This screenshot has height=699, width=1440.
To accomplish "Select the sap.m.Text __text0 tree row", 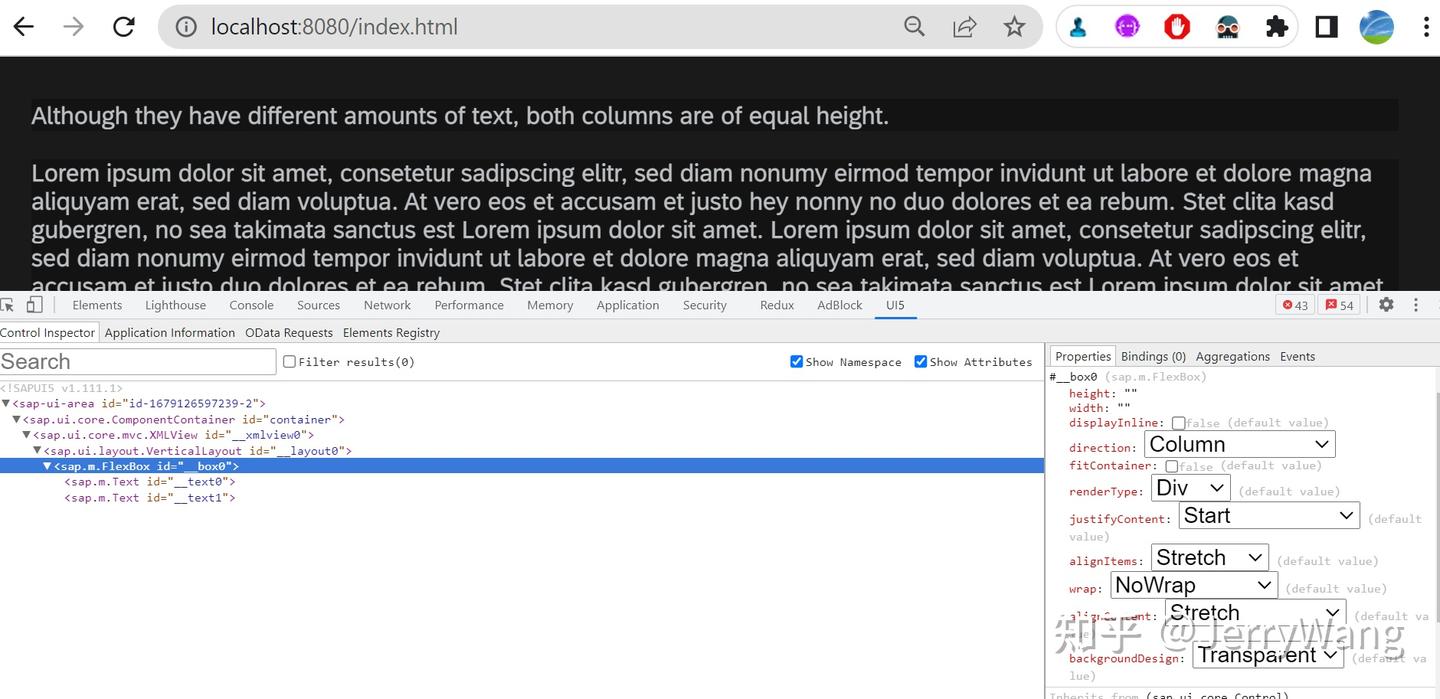I will [x=149, y=482].
